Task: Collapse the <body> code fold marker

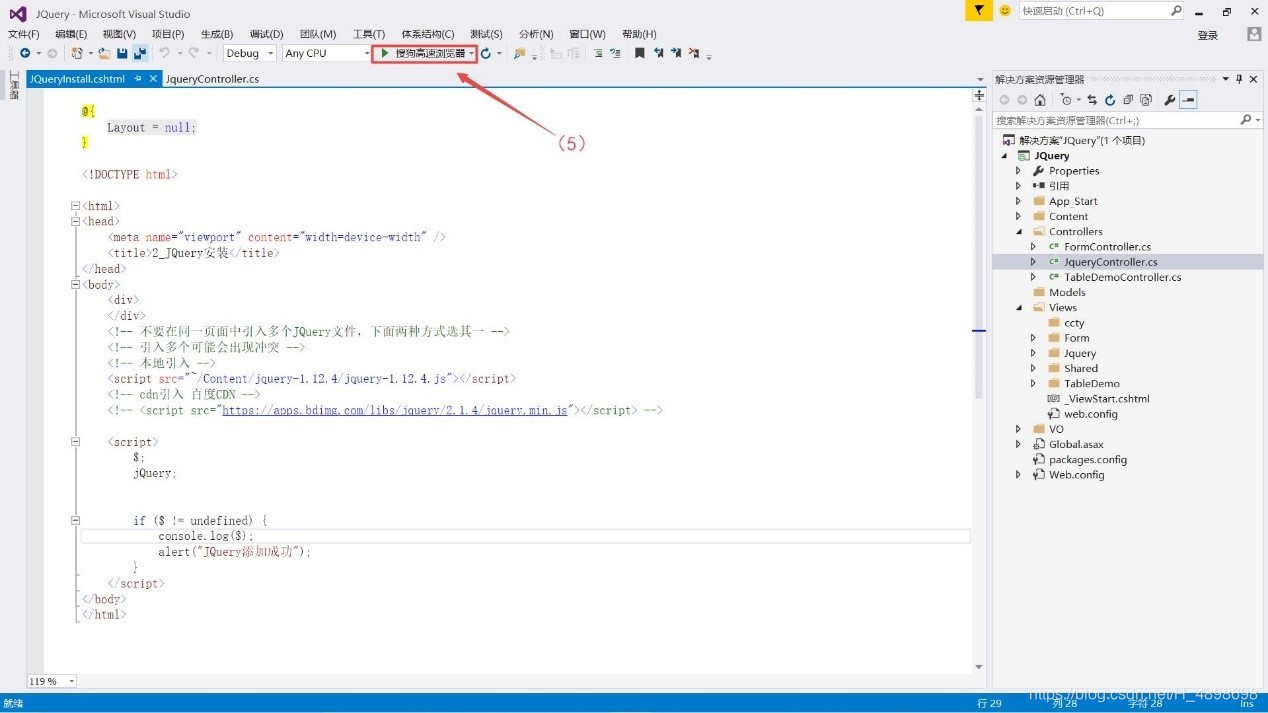Action: coord(75,285)
